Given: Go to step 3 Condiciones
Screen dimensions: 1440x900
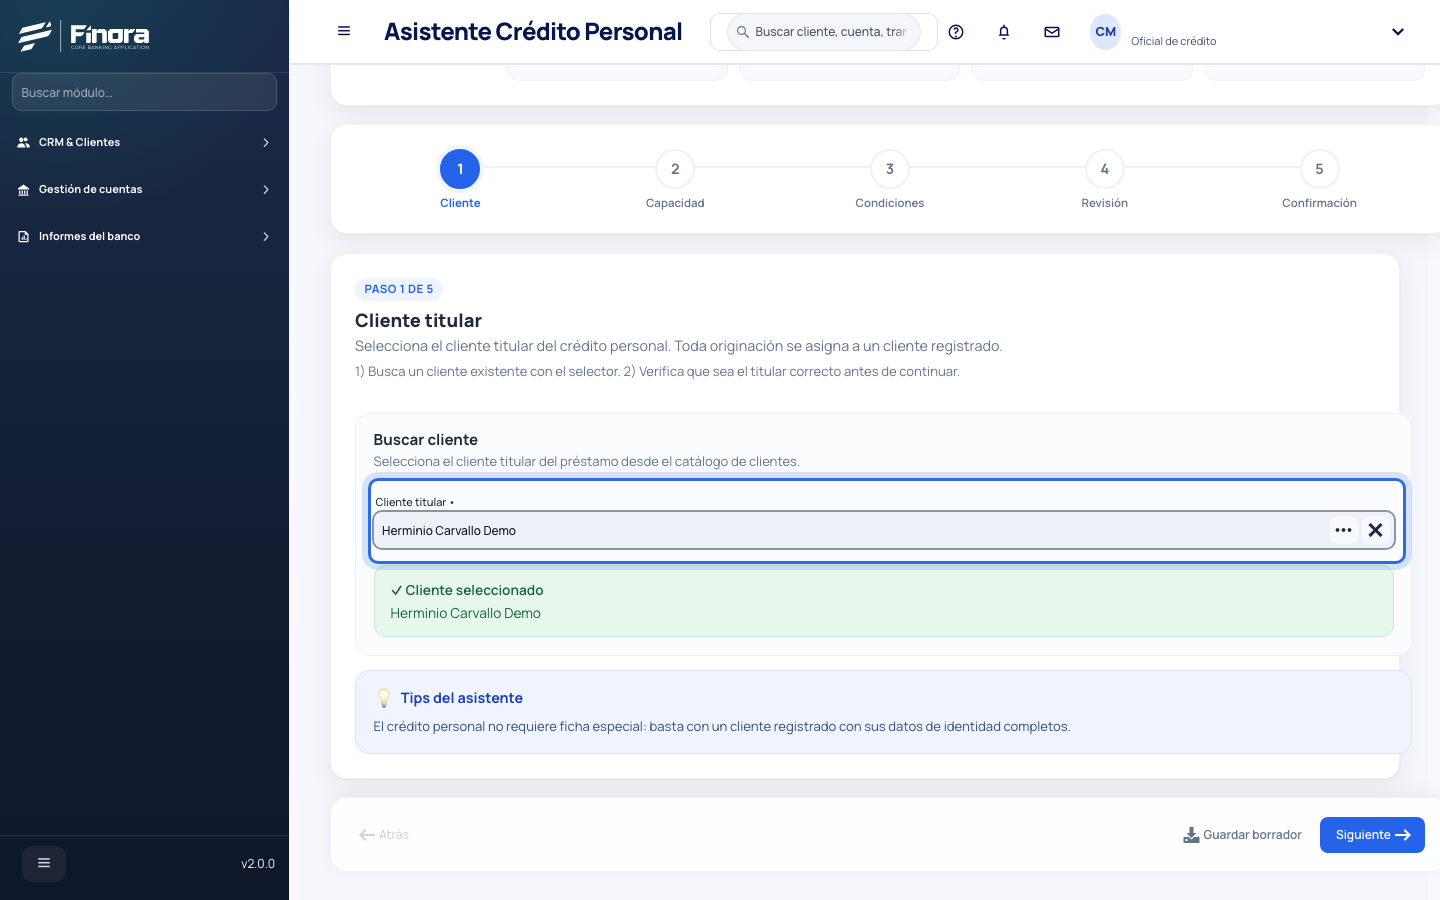Looking at the screenshot, I should (890, 180).
